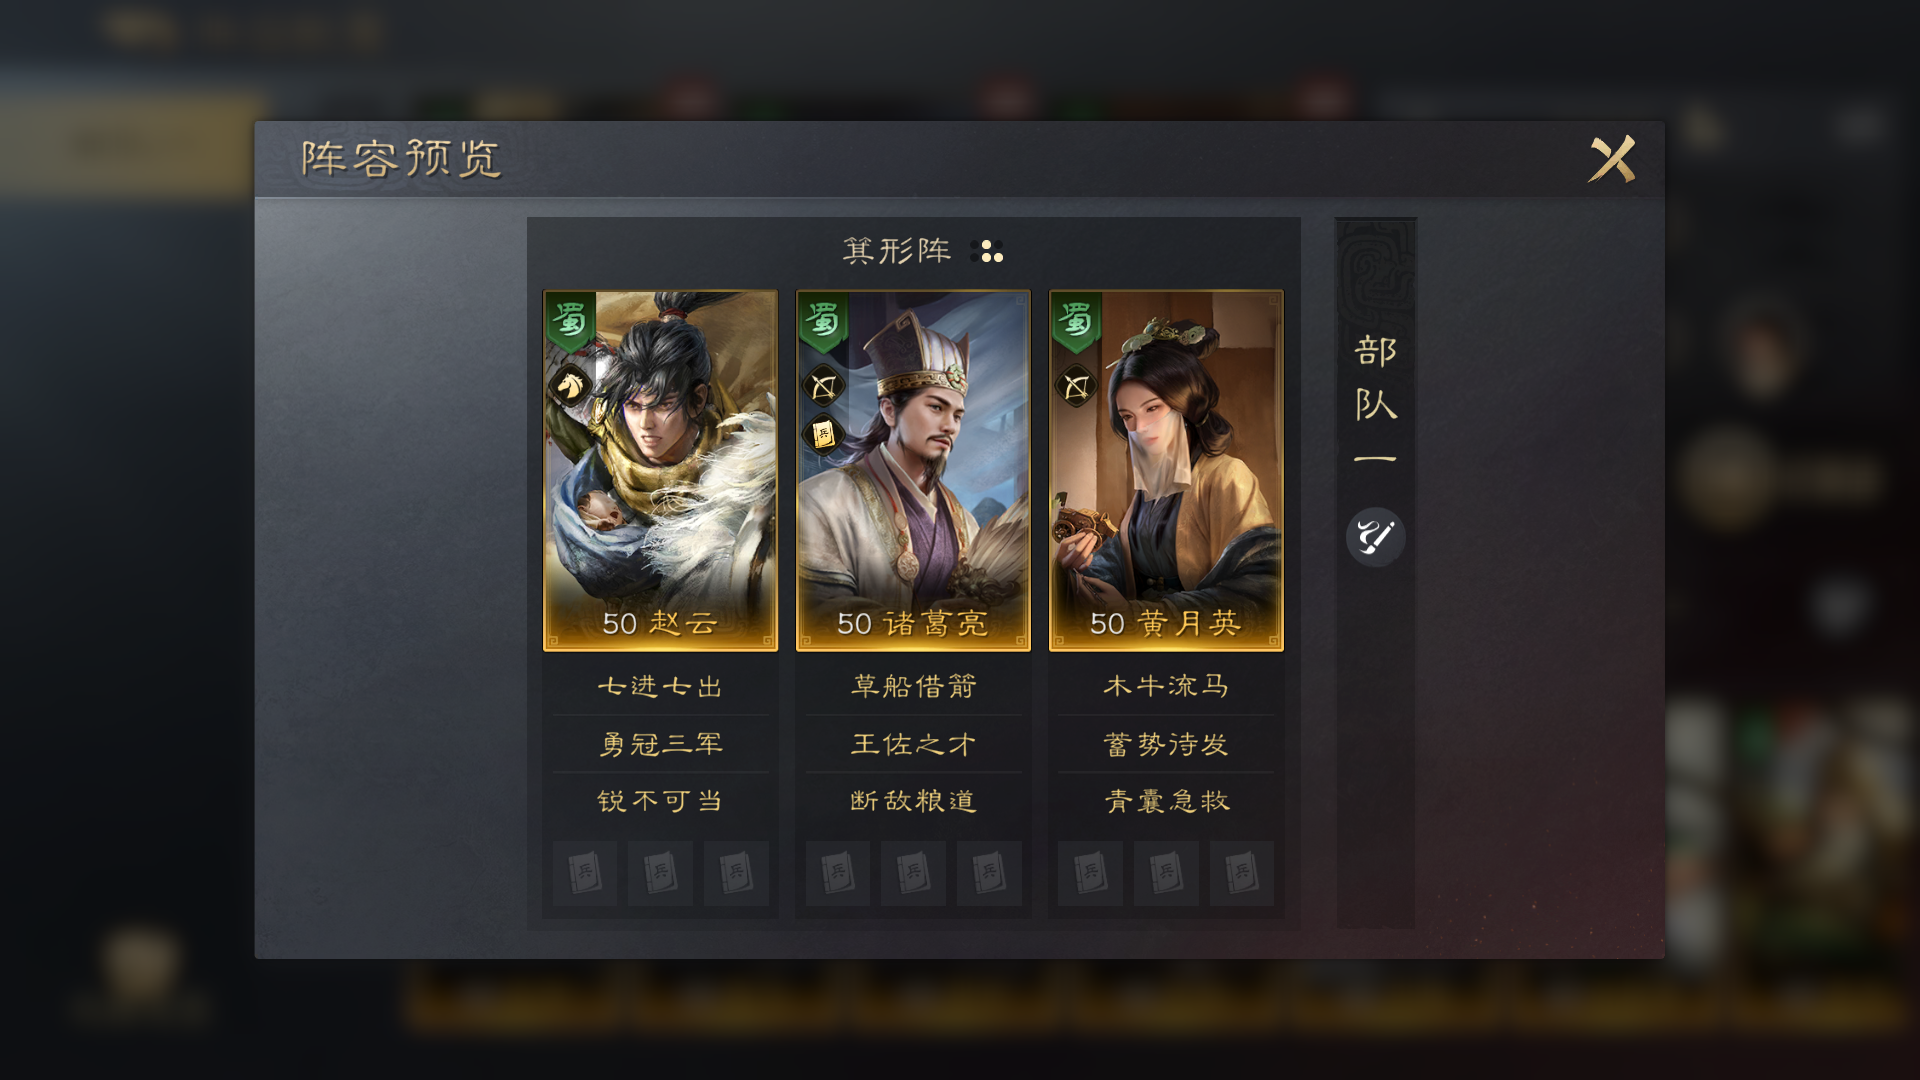
Task: Click the edit brush icon under 部队一
Action: click(x=1375, y=537)
